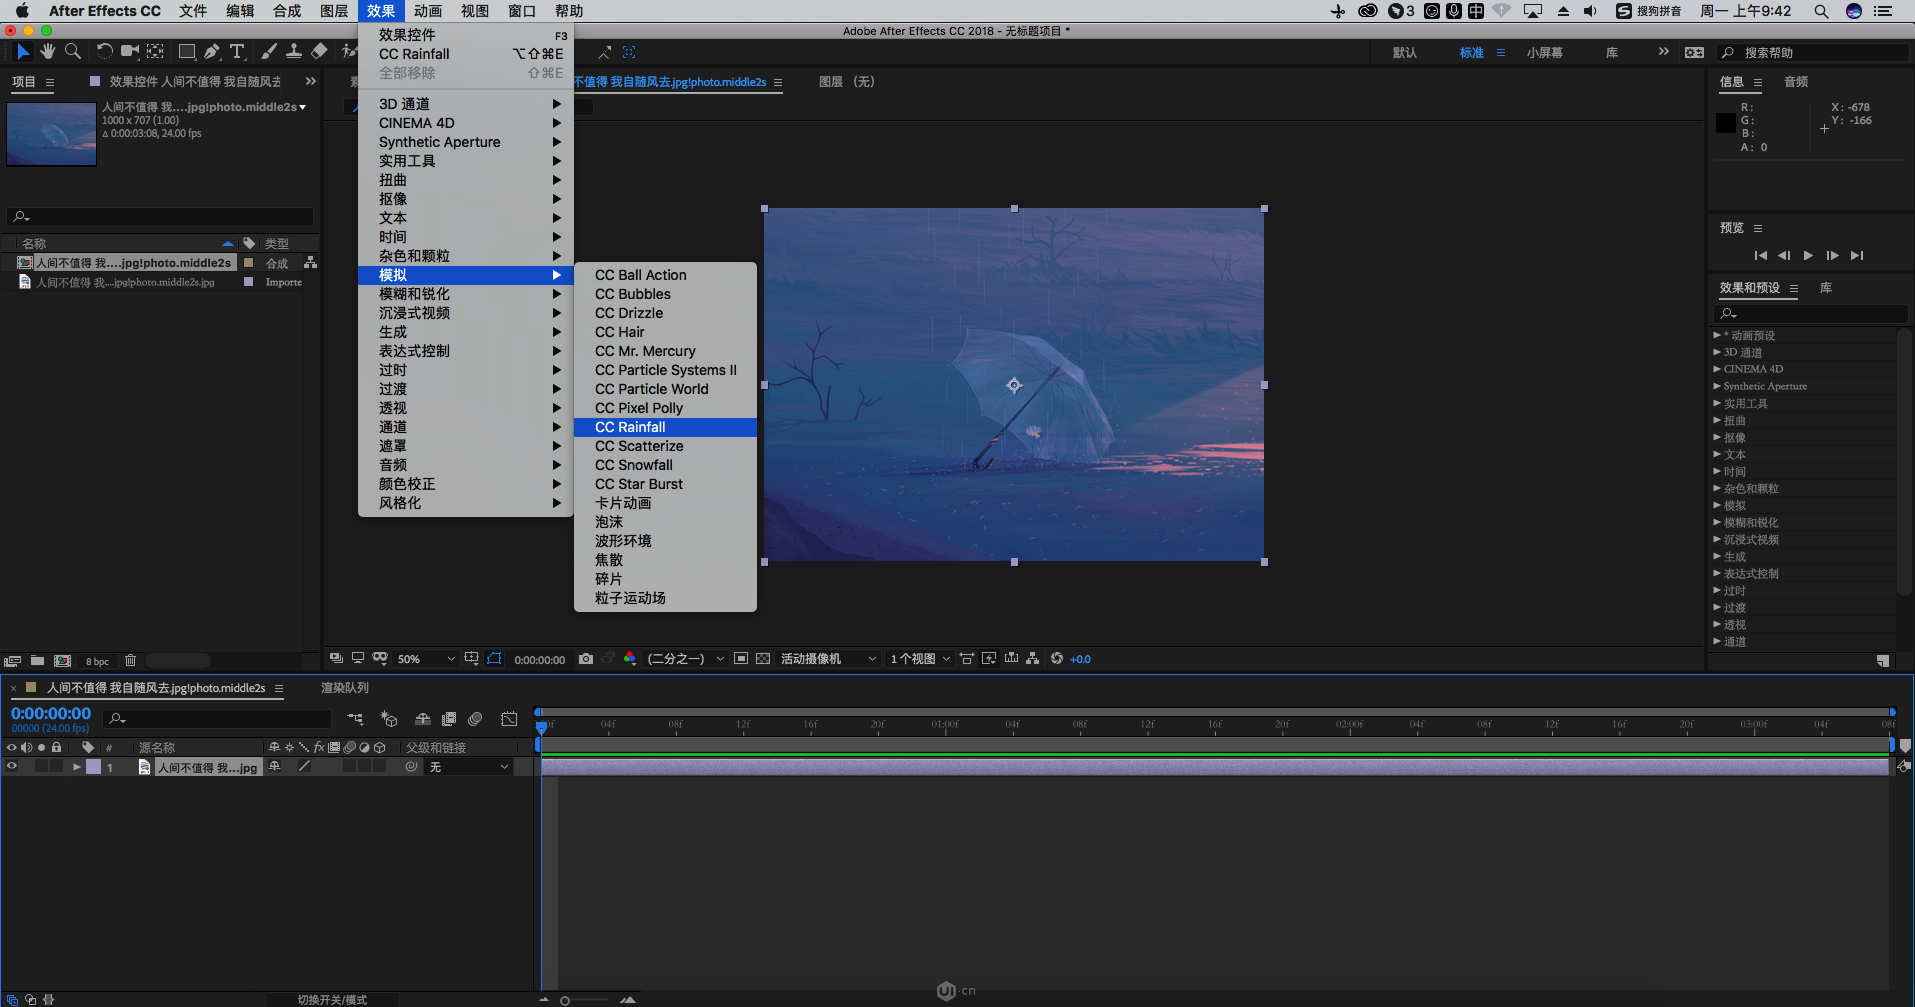1915x1007 pixels.
Task: Click the layer 1 label color swatch
Action: click(93, 767)
